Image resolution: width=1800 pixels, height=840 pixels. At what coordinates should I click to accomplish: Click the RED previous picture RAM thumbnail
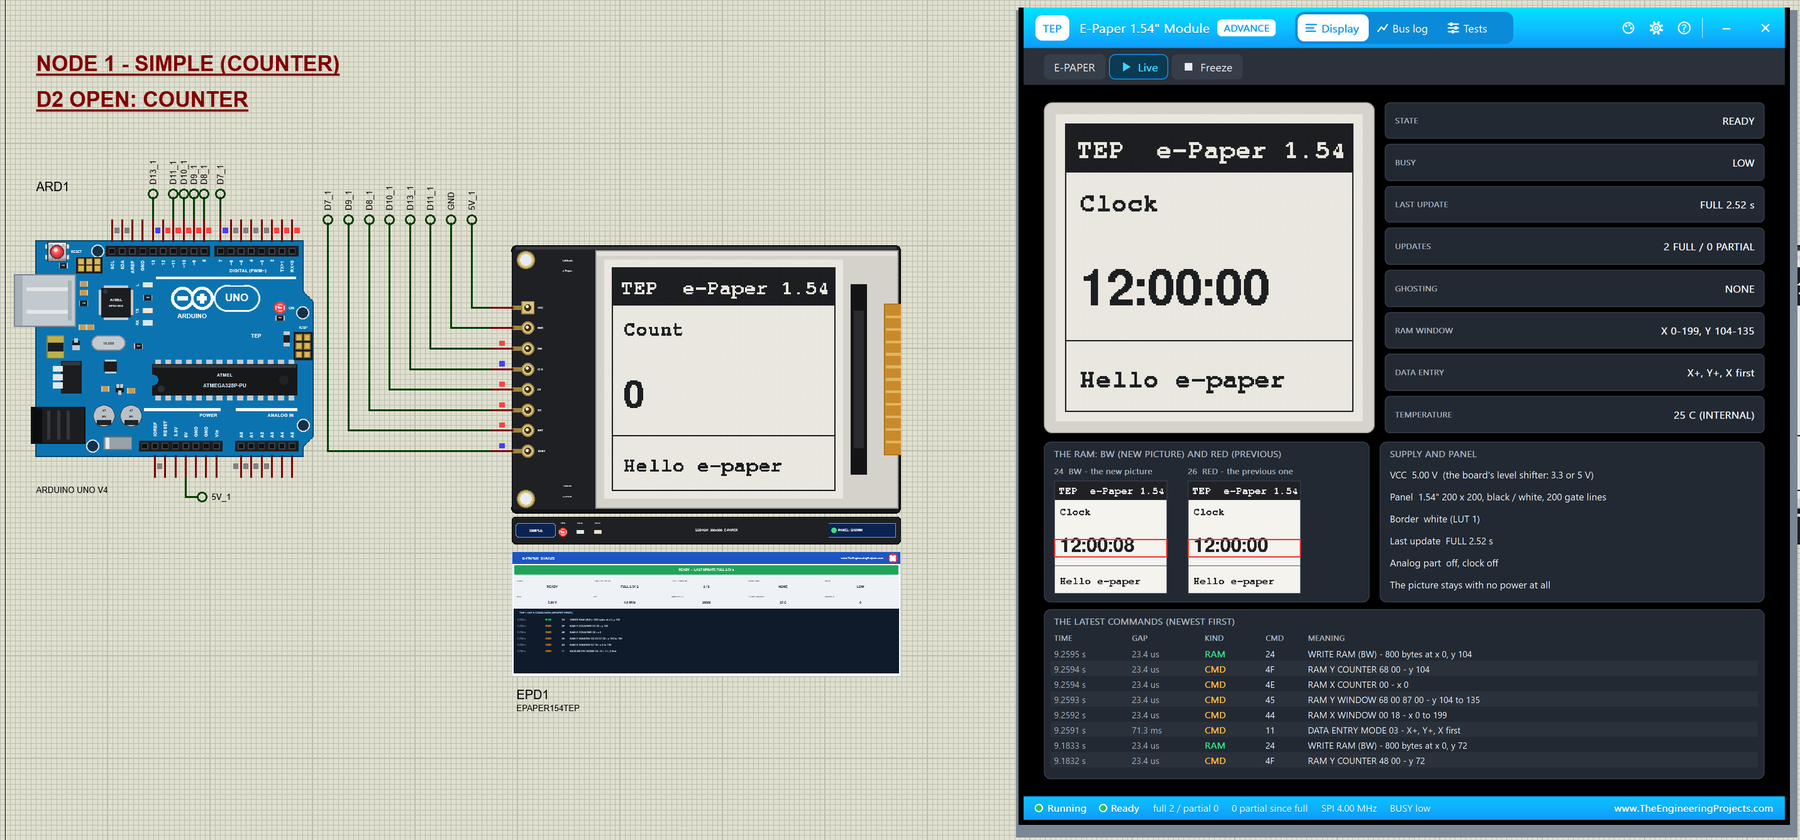point(1244,537)
